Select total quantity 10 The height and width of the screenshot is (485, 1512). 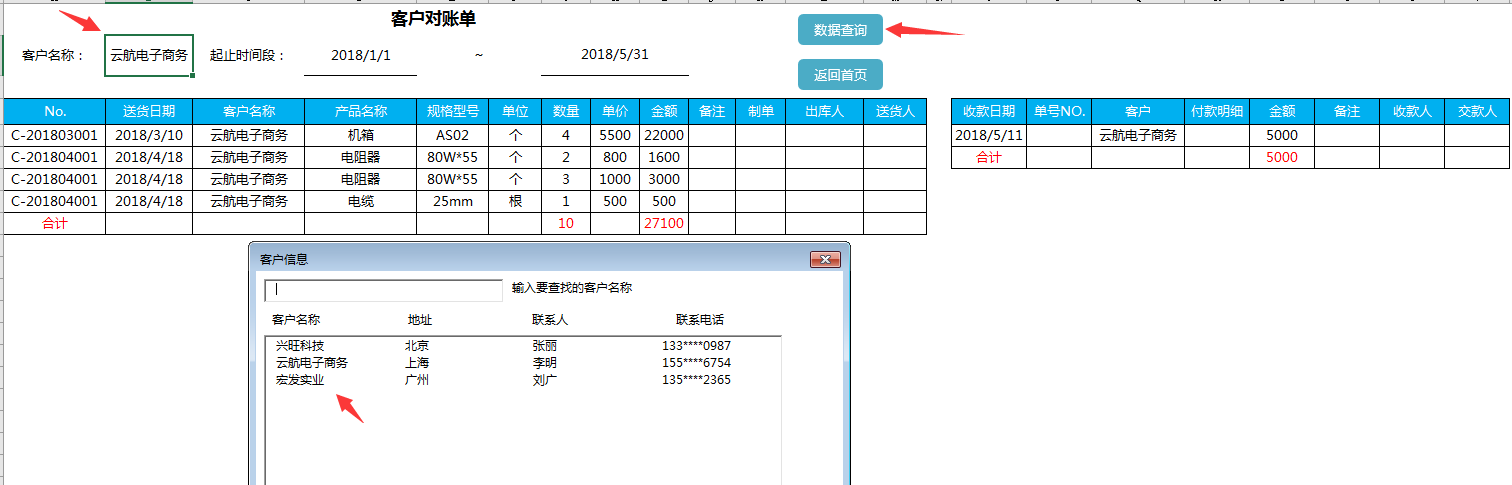566,223
